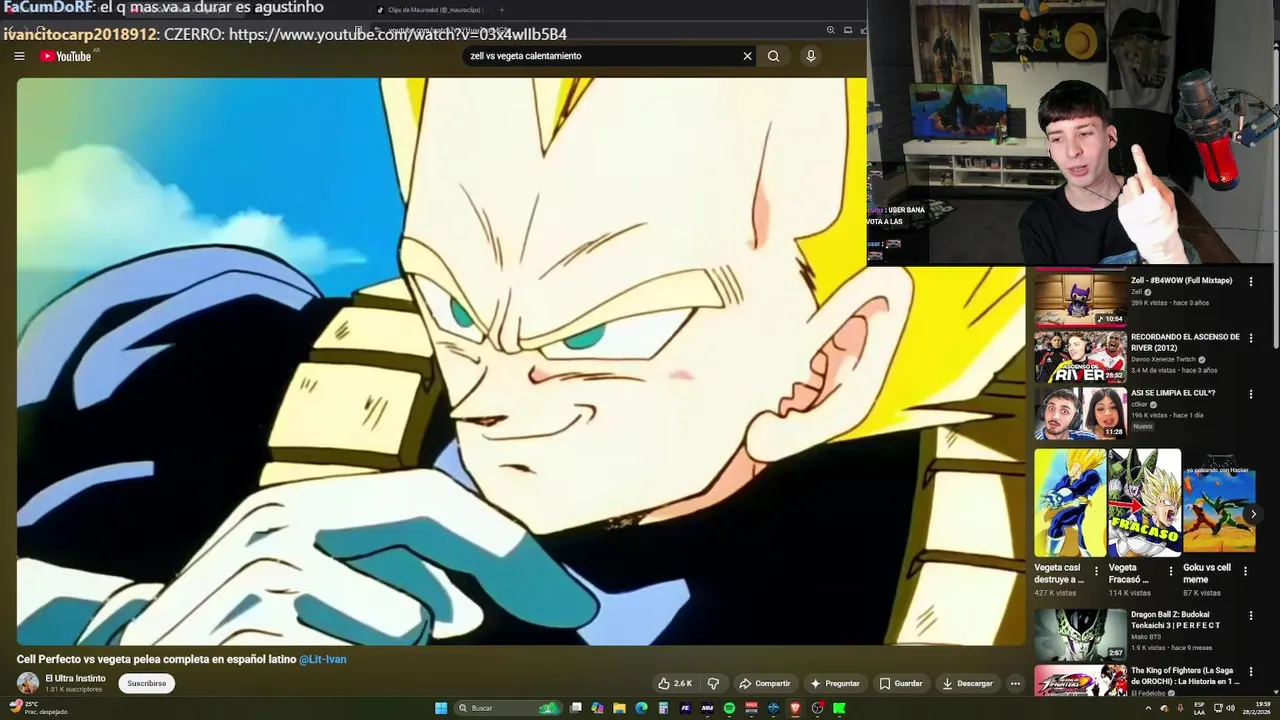
Task: Open volume control from speaker tray icon
Action: click(1231, 708)
